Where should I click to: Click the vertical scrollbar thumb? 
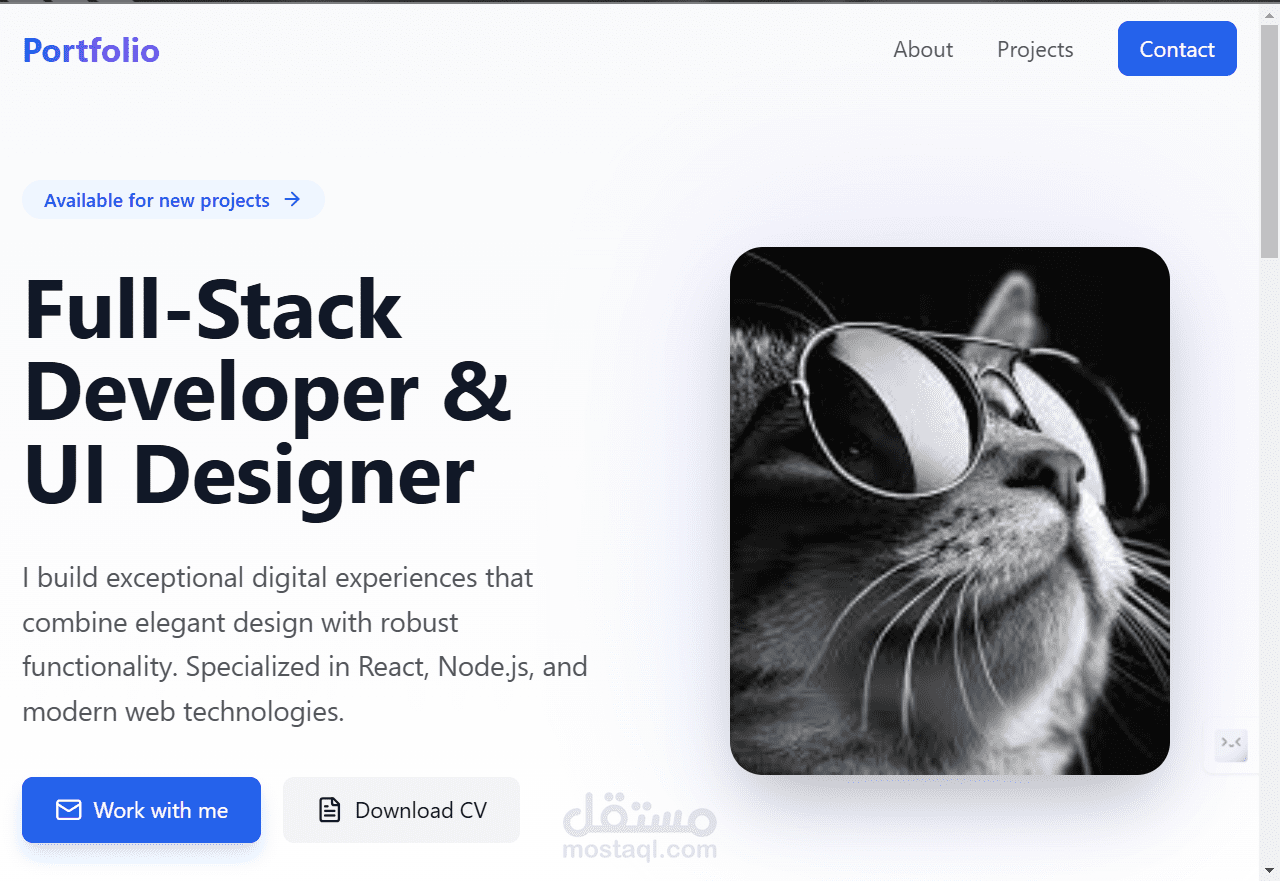point(1269,140)
